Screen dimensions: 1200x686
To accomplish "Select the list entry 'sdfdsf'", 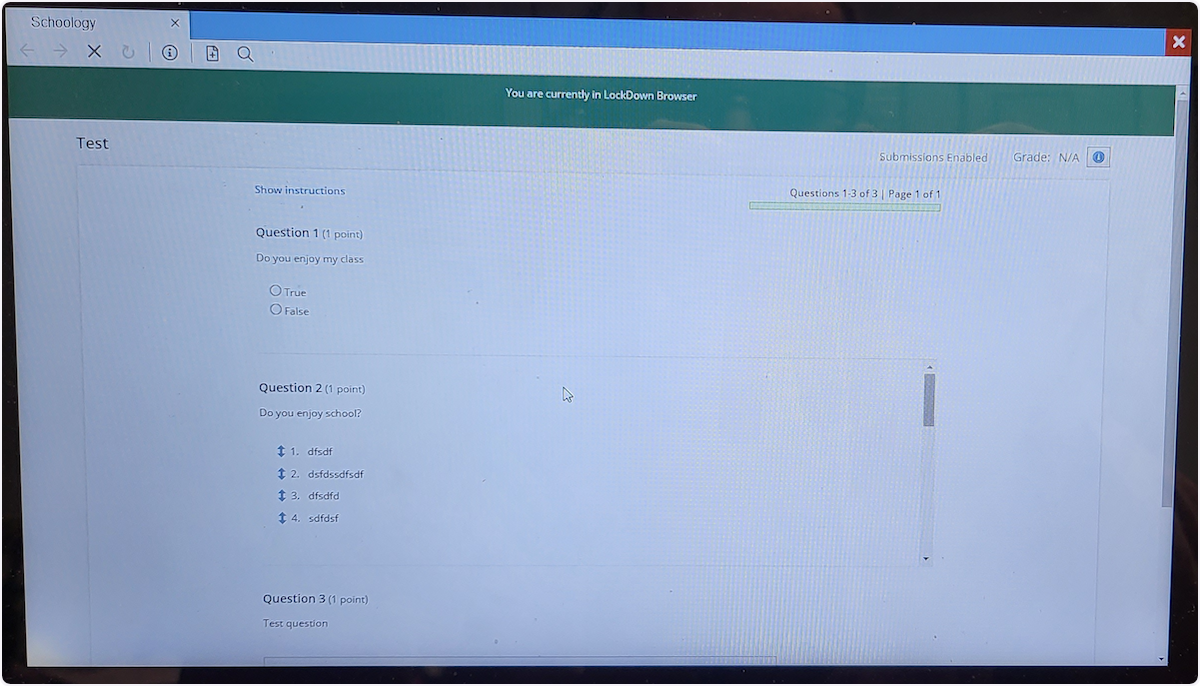I will [x=323, y=518].
